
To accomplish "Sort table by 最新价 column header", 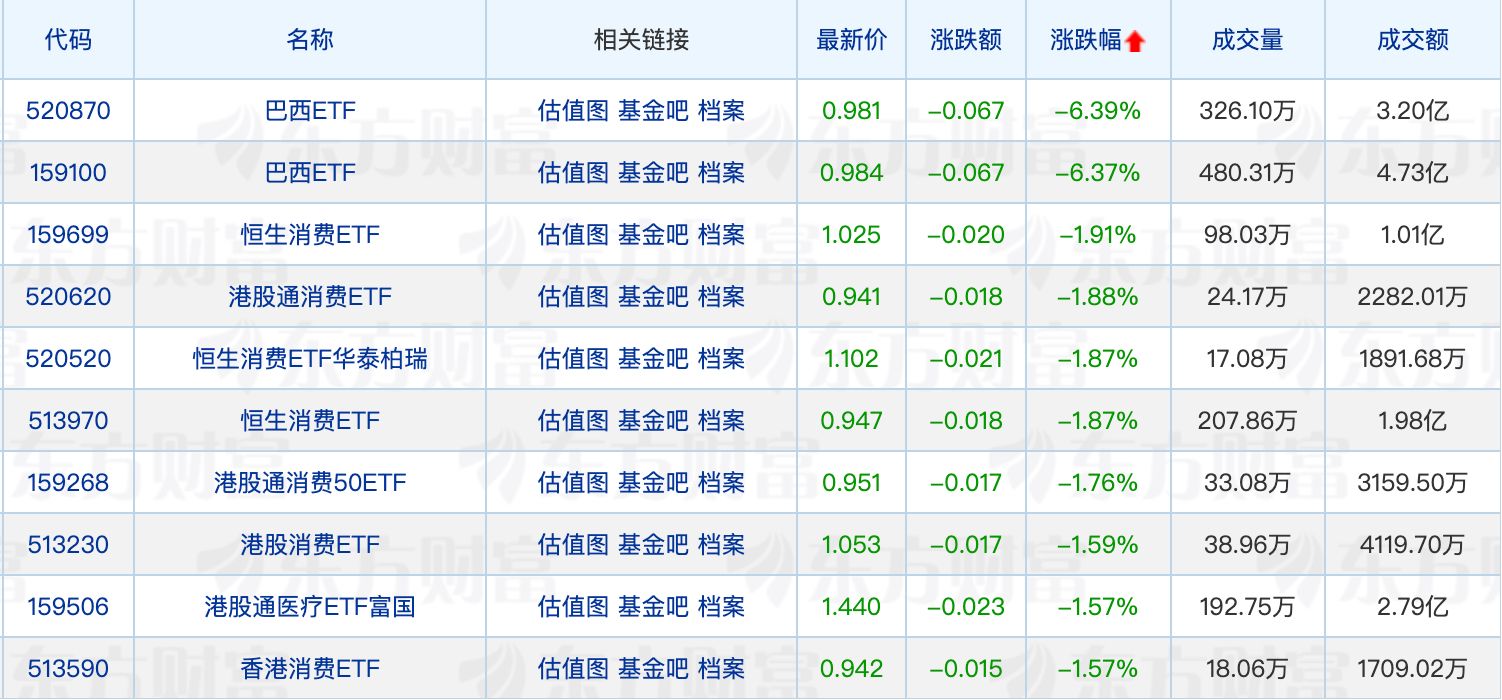I will [x=851, y=40].
